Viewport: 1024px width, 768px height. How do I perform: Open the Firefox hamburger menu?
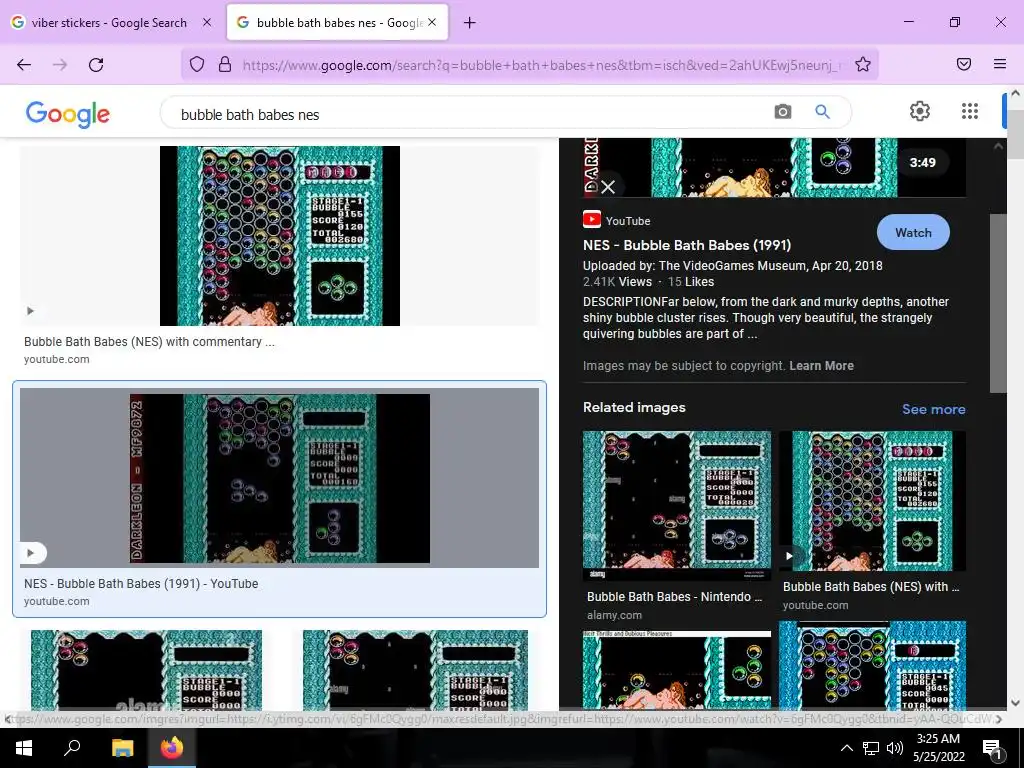(1000, 64)
